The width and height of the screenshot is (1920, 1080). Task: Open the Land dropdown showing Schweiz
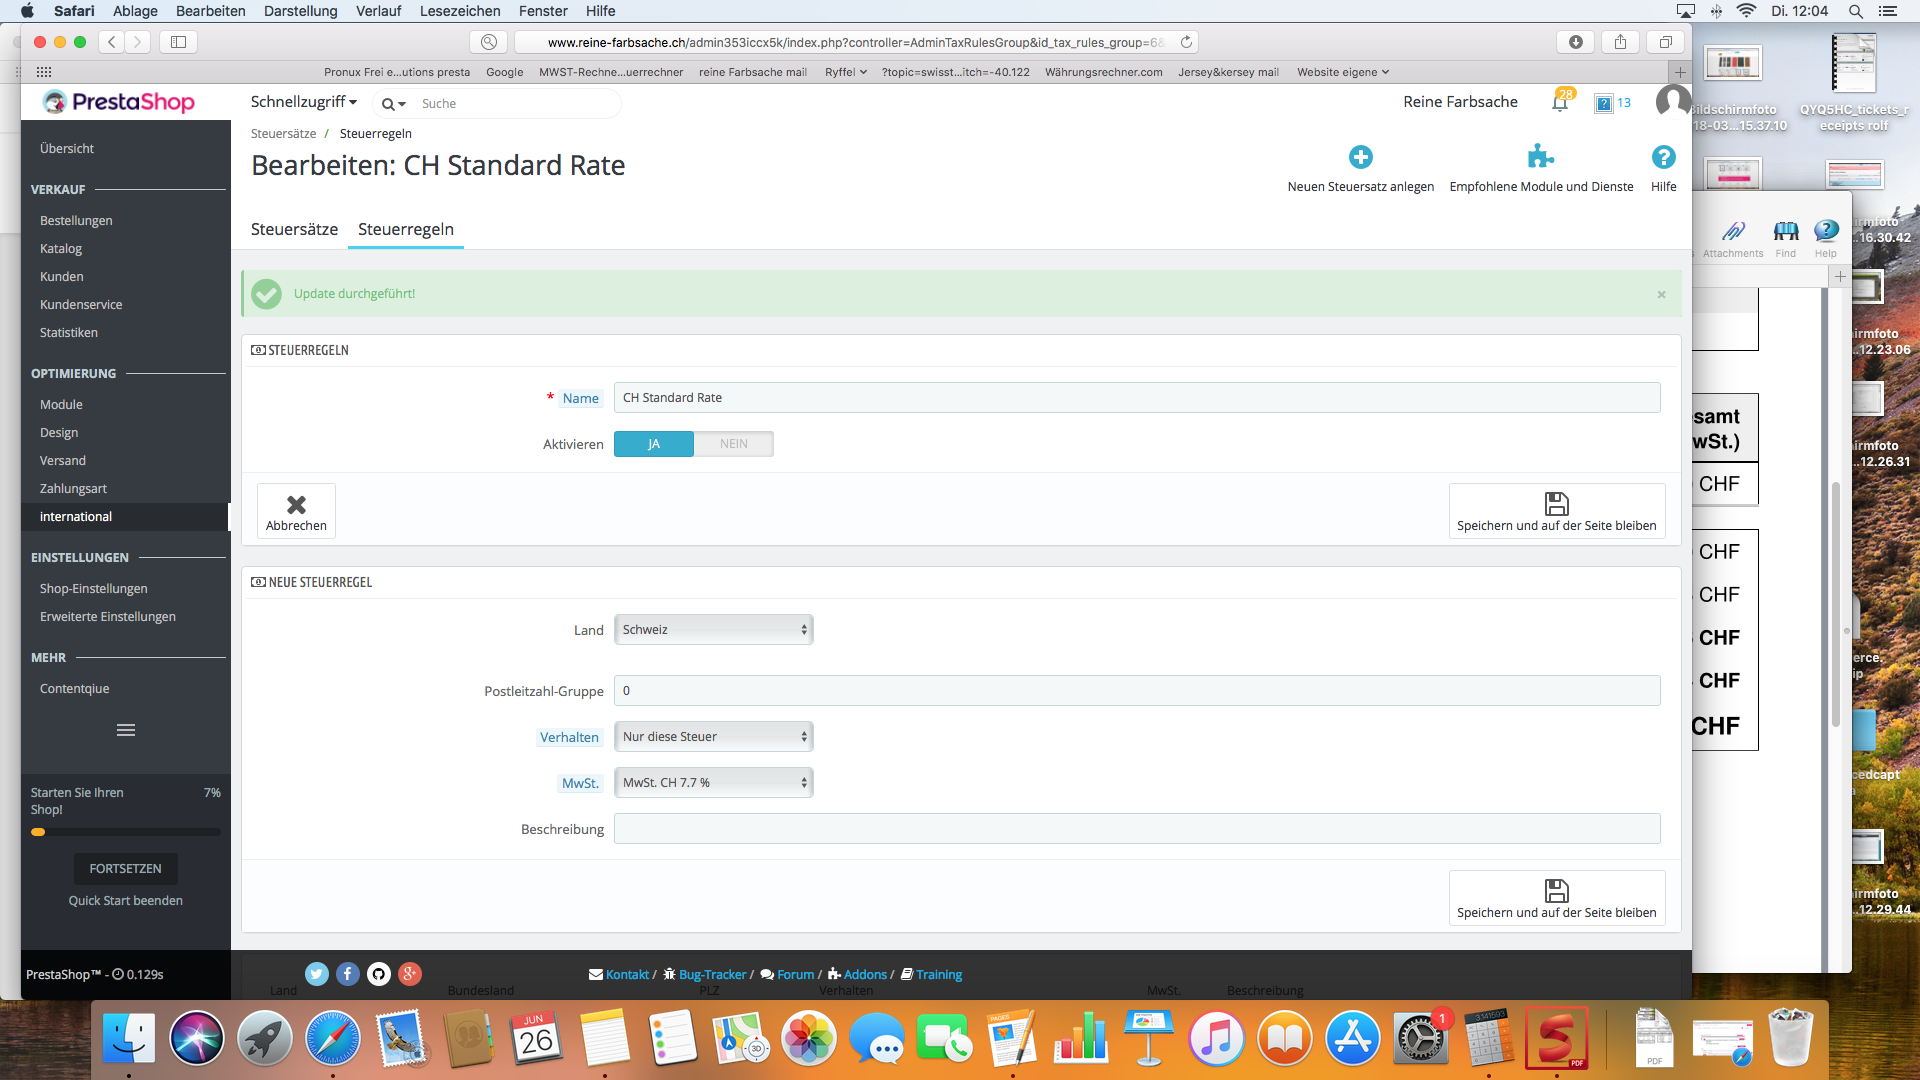coord(713,630)
